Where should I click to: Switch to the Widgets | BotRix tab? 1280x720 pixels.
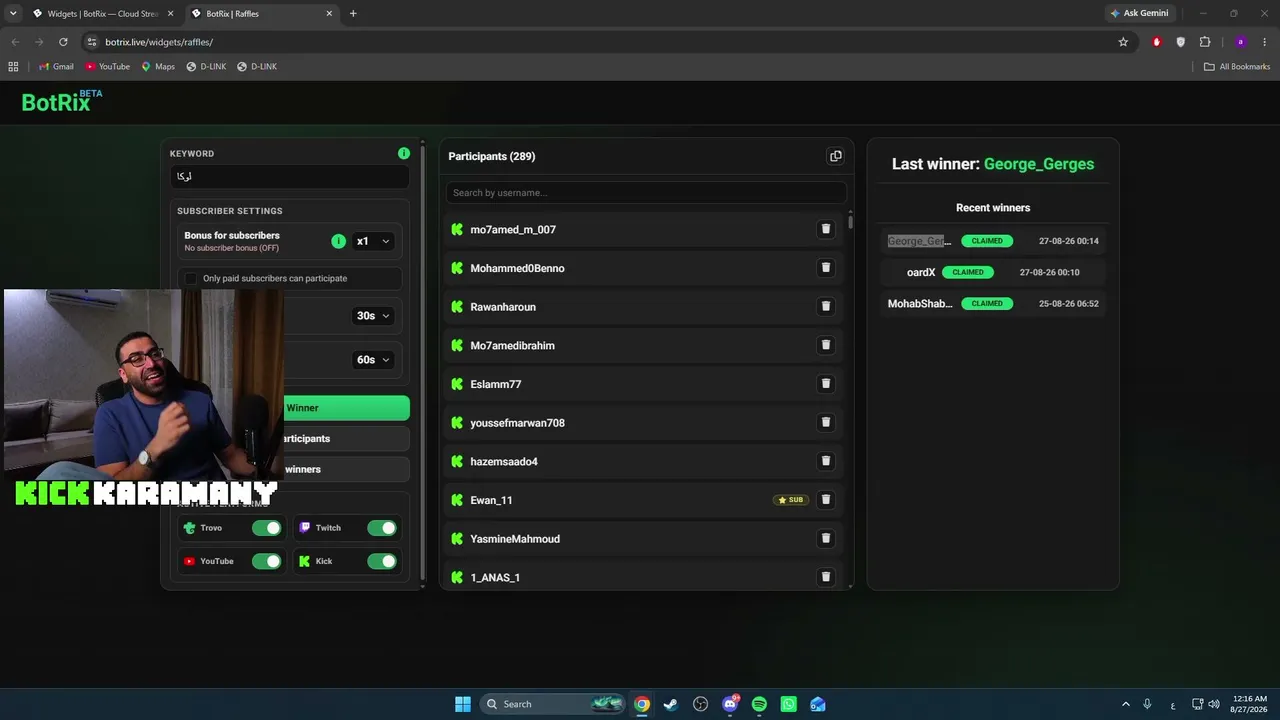tap(103, 14)
